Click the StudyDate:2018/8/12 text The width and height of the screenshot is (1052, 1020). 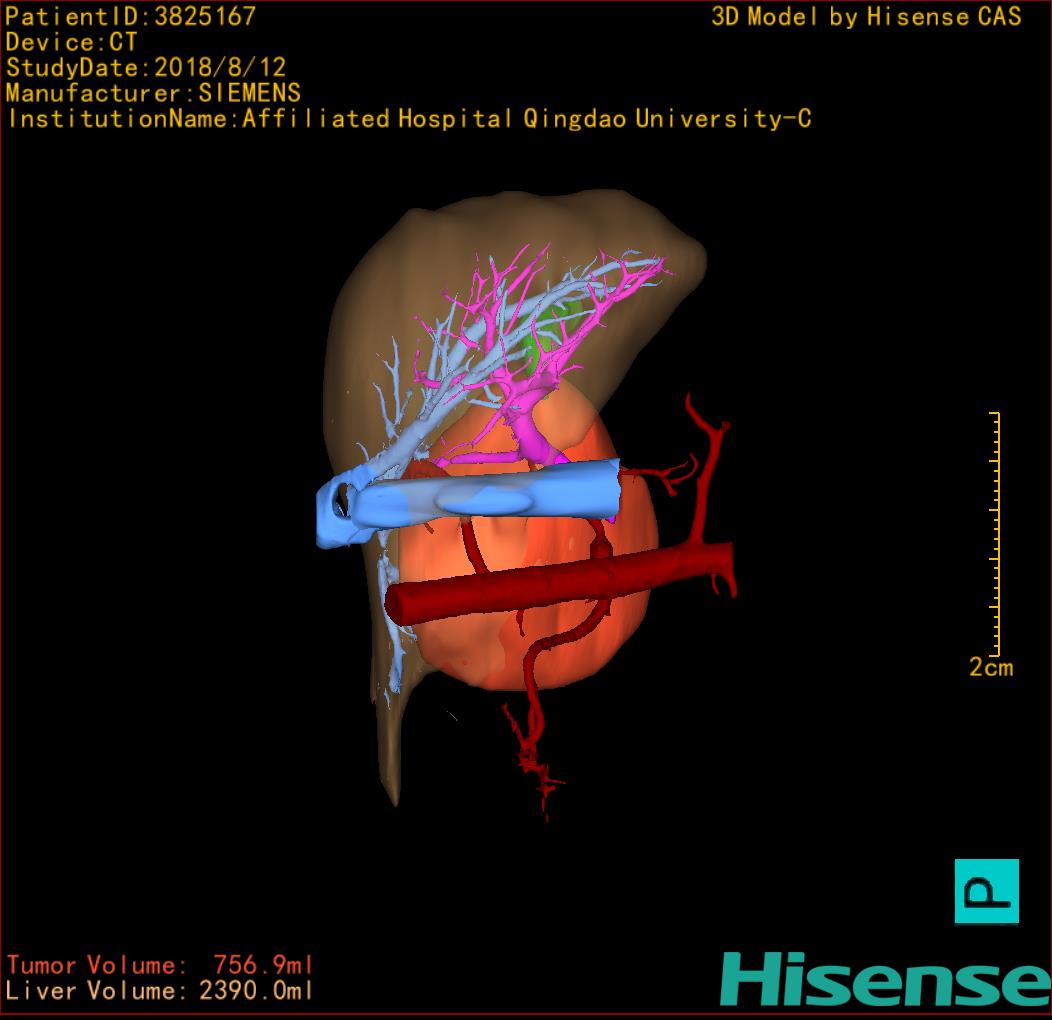(x=146, y=67)
